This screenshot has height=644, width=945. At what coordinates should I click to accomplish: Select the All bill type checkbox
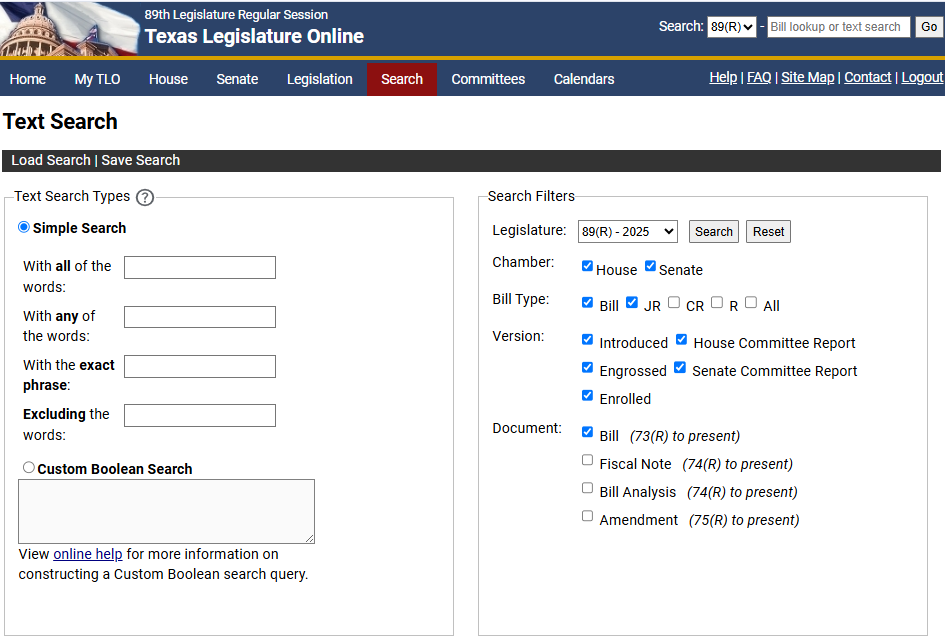pos(751,302)
